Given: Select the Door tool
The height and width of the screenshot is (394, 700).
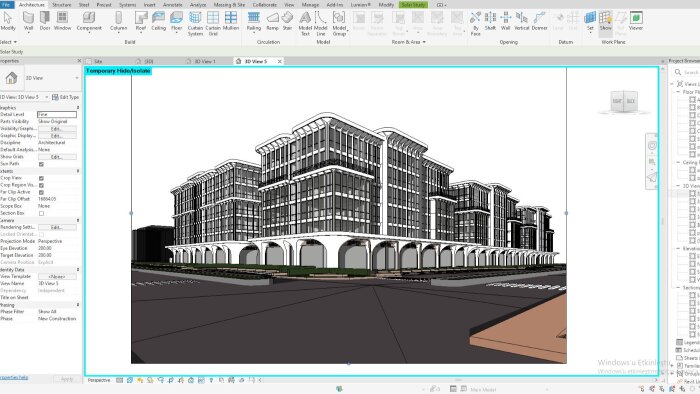Looking at the screenshot, I should click(45, 21).
